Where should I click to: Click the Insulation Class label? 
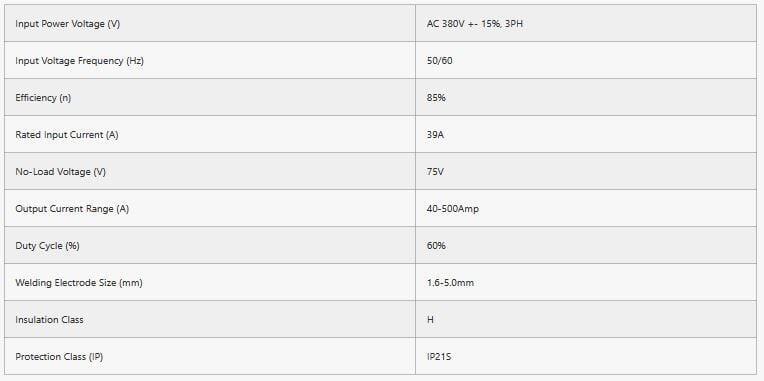point(49,320)
